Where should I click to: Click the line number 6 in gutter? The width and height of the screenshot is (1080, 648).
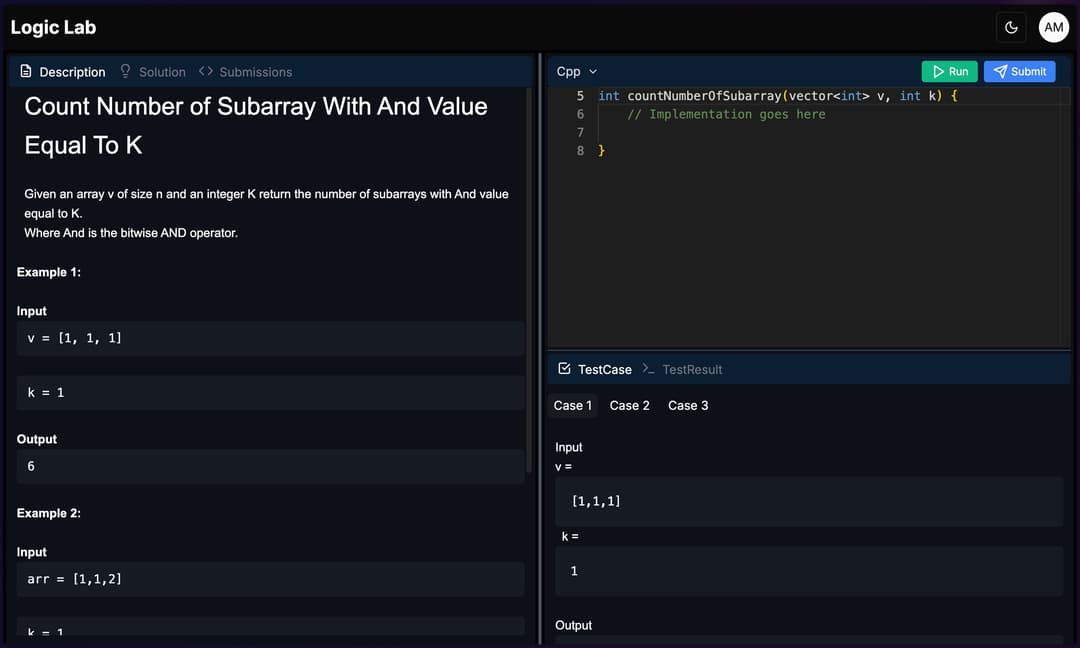(580, 114)
